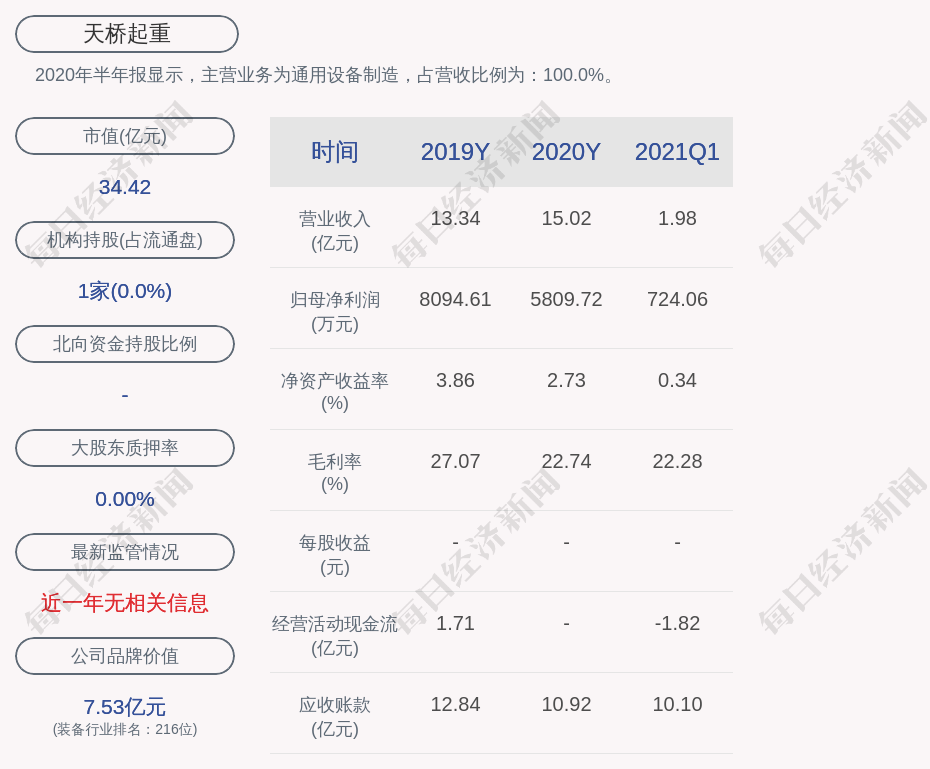Click cash flow value 1.71
The height and width of the screenshot is (769, 930).
tap(455, 623)
